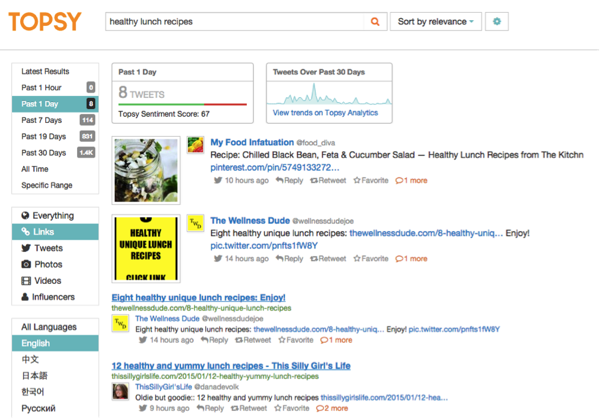Image resolution: width=600 pixels, height=418 pixels.
Task: Show 1 more under Eight healthy headline
Action: click(x=336, y=340)
